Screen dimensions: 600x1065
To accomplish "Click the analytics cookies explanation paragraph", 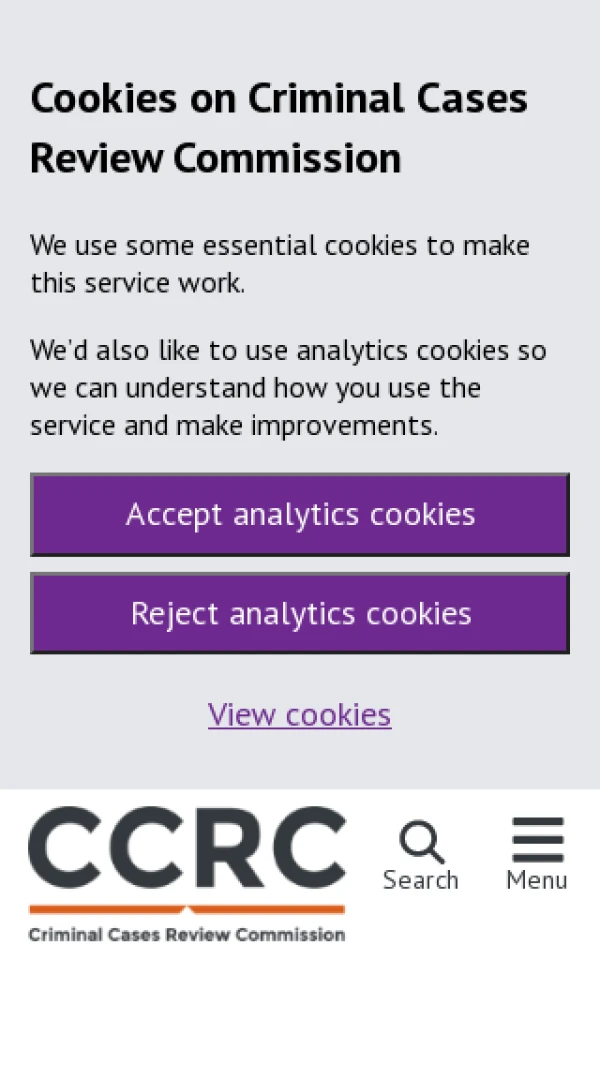I will click(x=288, y=388).
